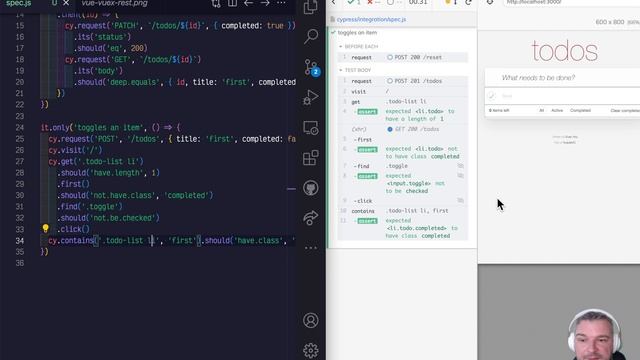Open the Accounts menu in VS Code
Screen dimensions: 640x360
[x=311, y=320]
